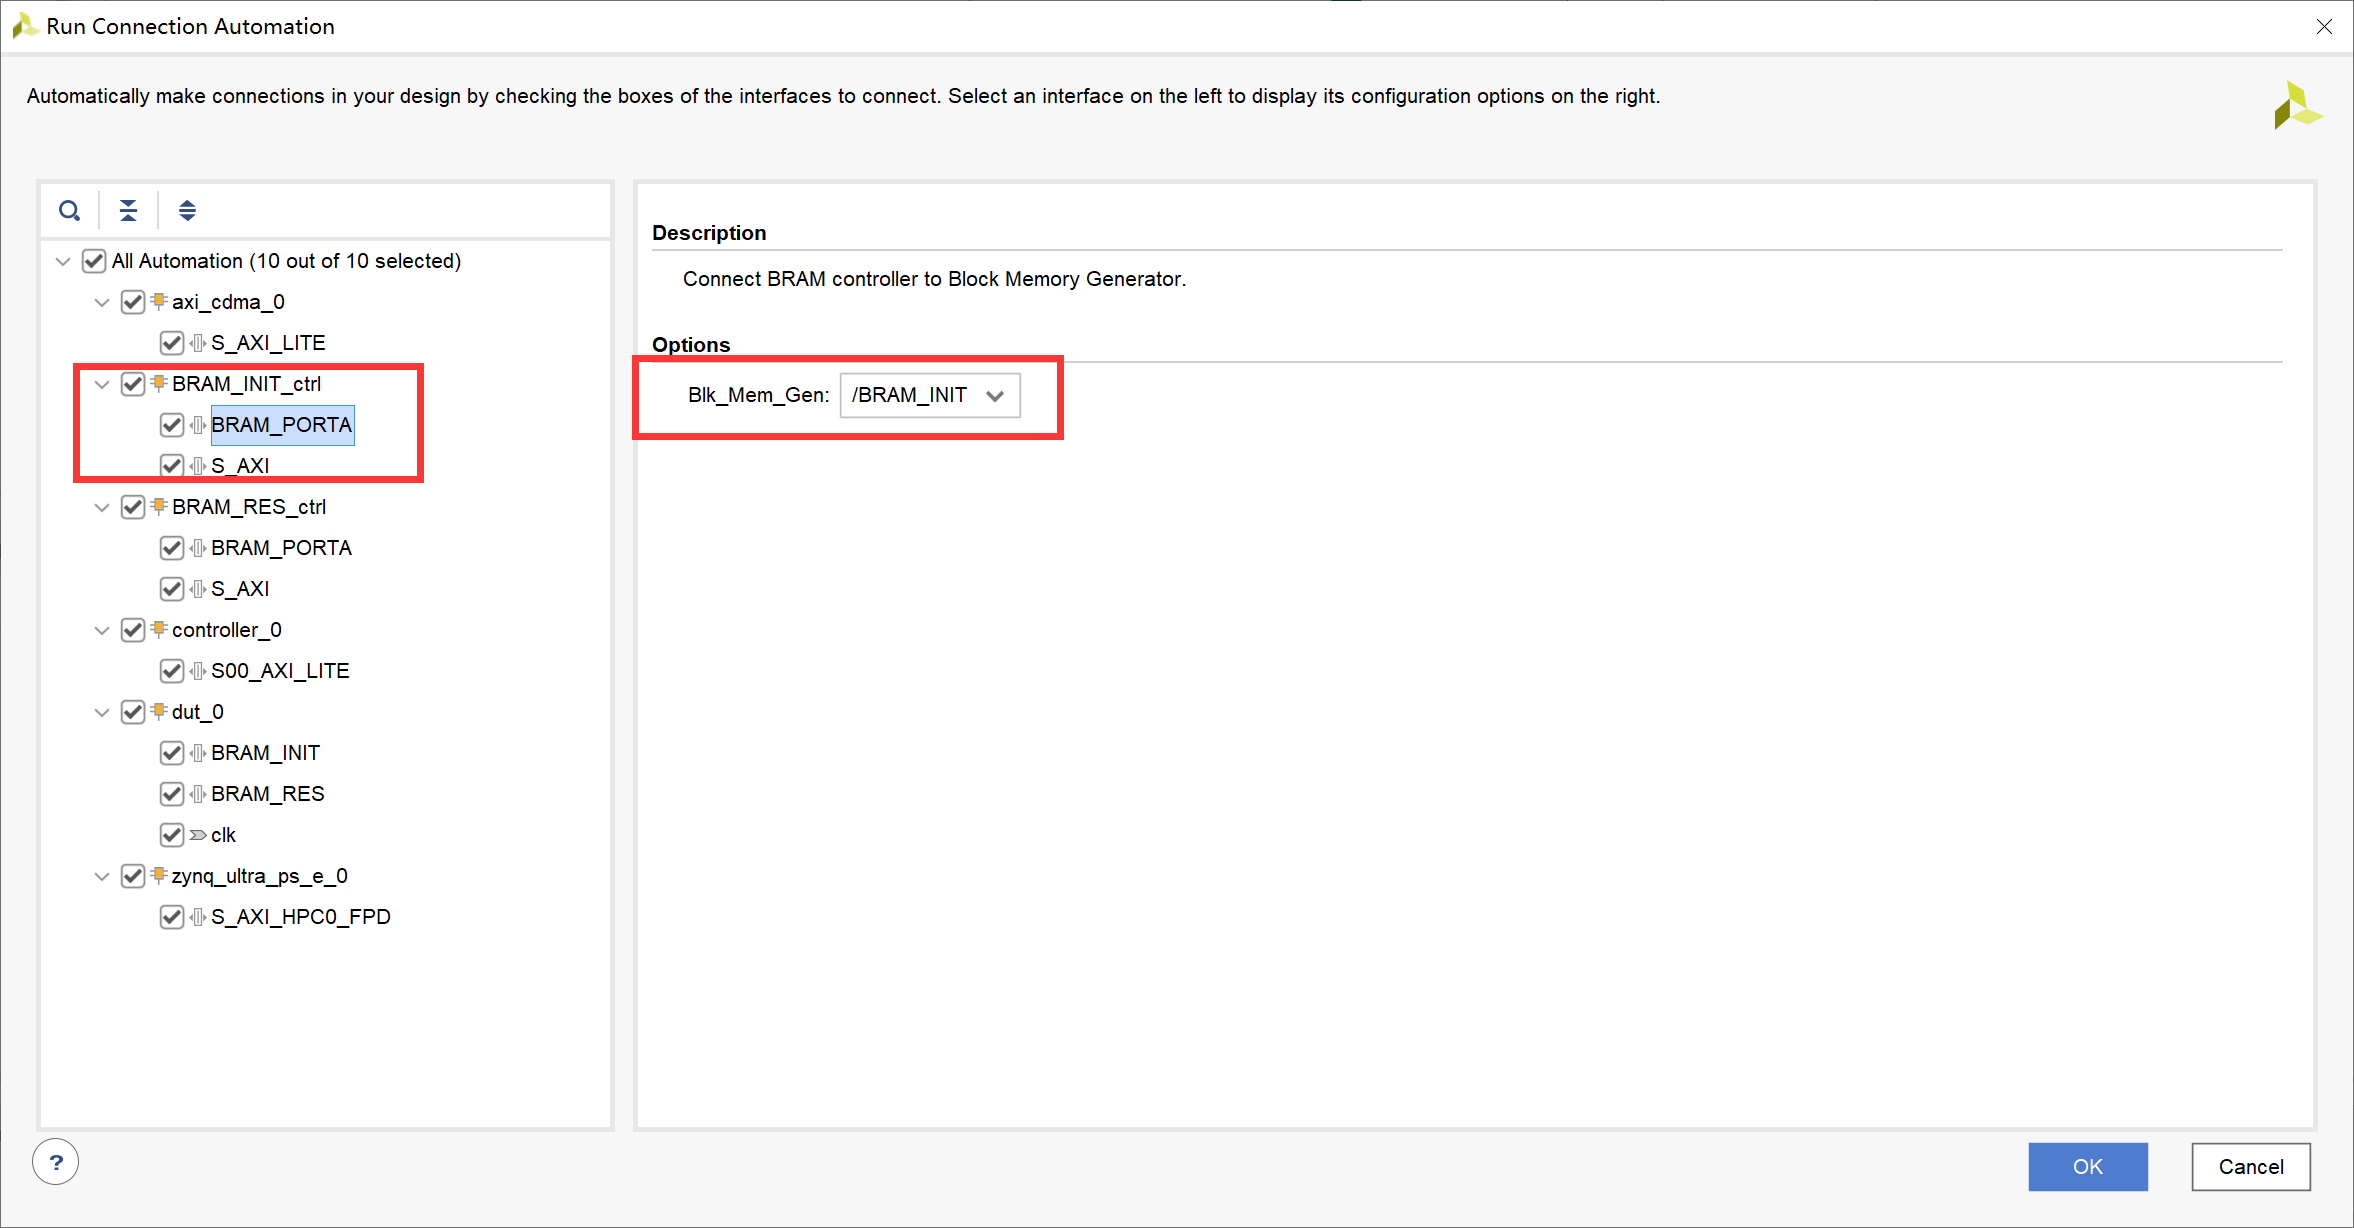Viewport: 2354px width, 1228px height.
Task: Open the Blk_Mem_Gen dropdown
Action: click(x=930, y=395)
